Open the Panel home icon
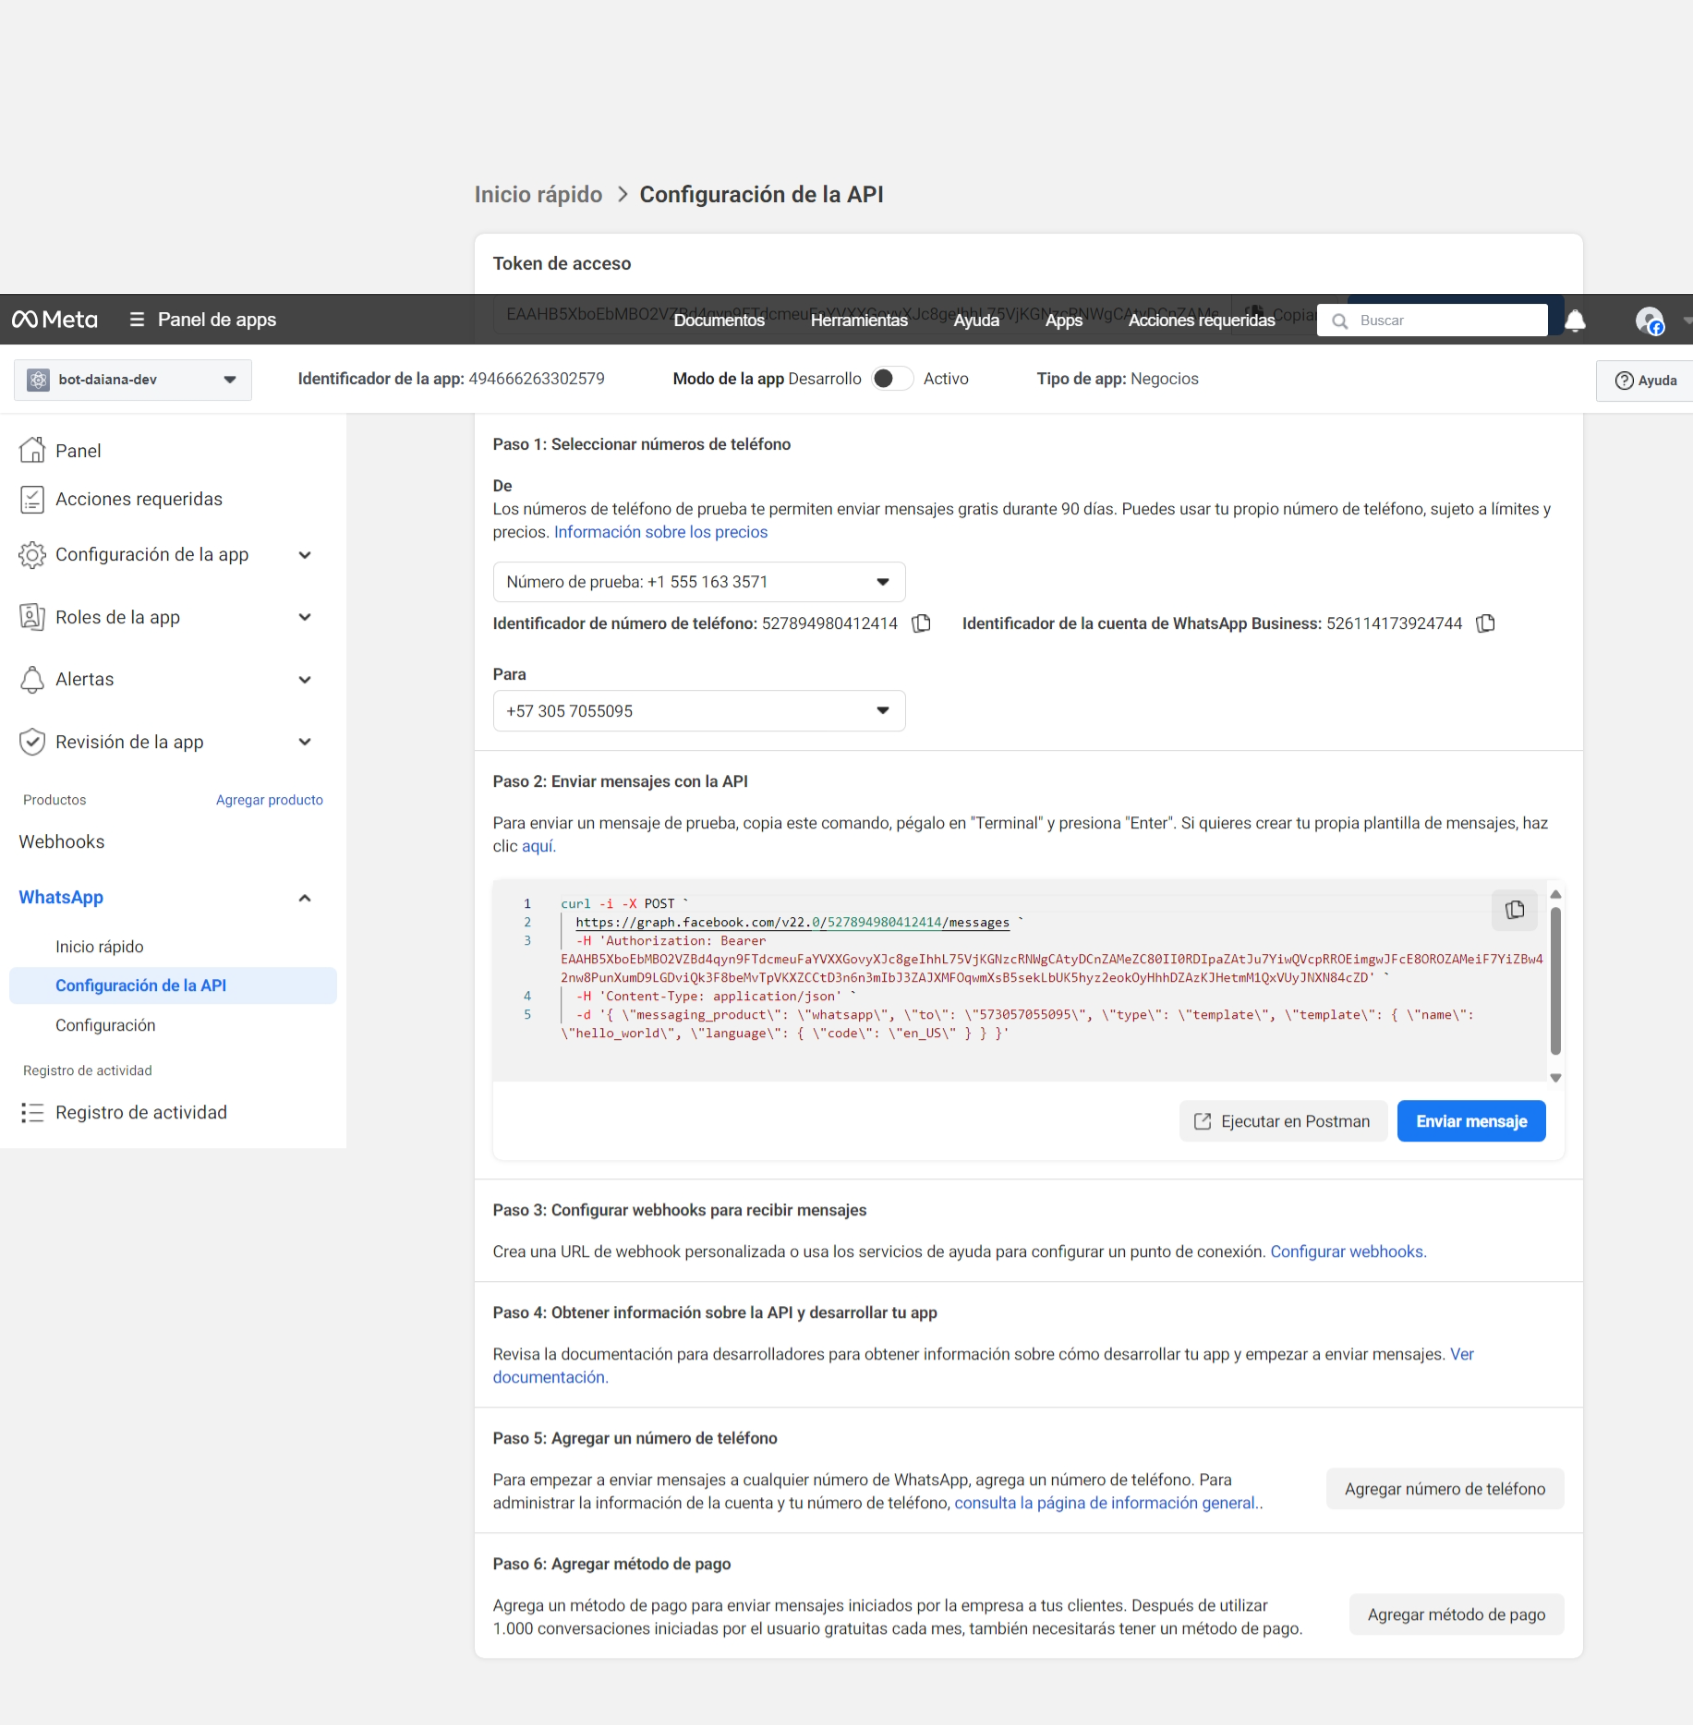Screen dimensions: 1693x1725 pyautogui.click(x=32, y=451)
